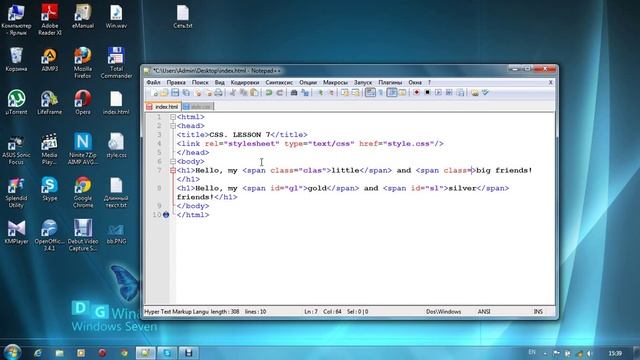
Task: Collapse the body fold on line 6
Action: [x=173, y=162]
